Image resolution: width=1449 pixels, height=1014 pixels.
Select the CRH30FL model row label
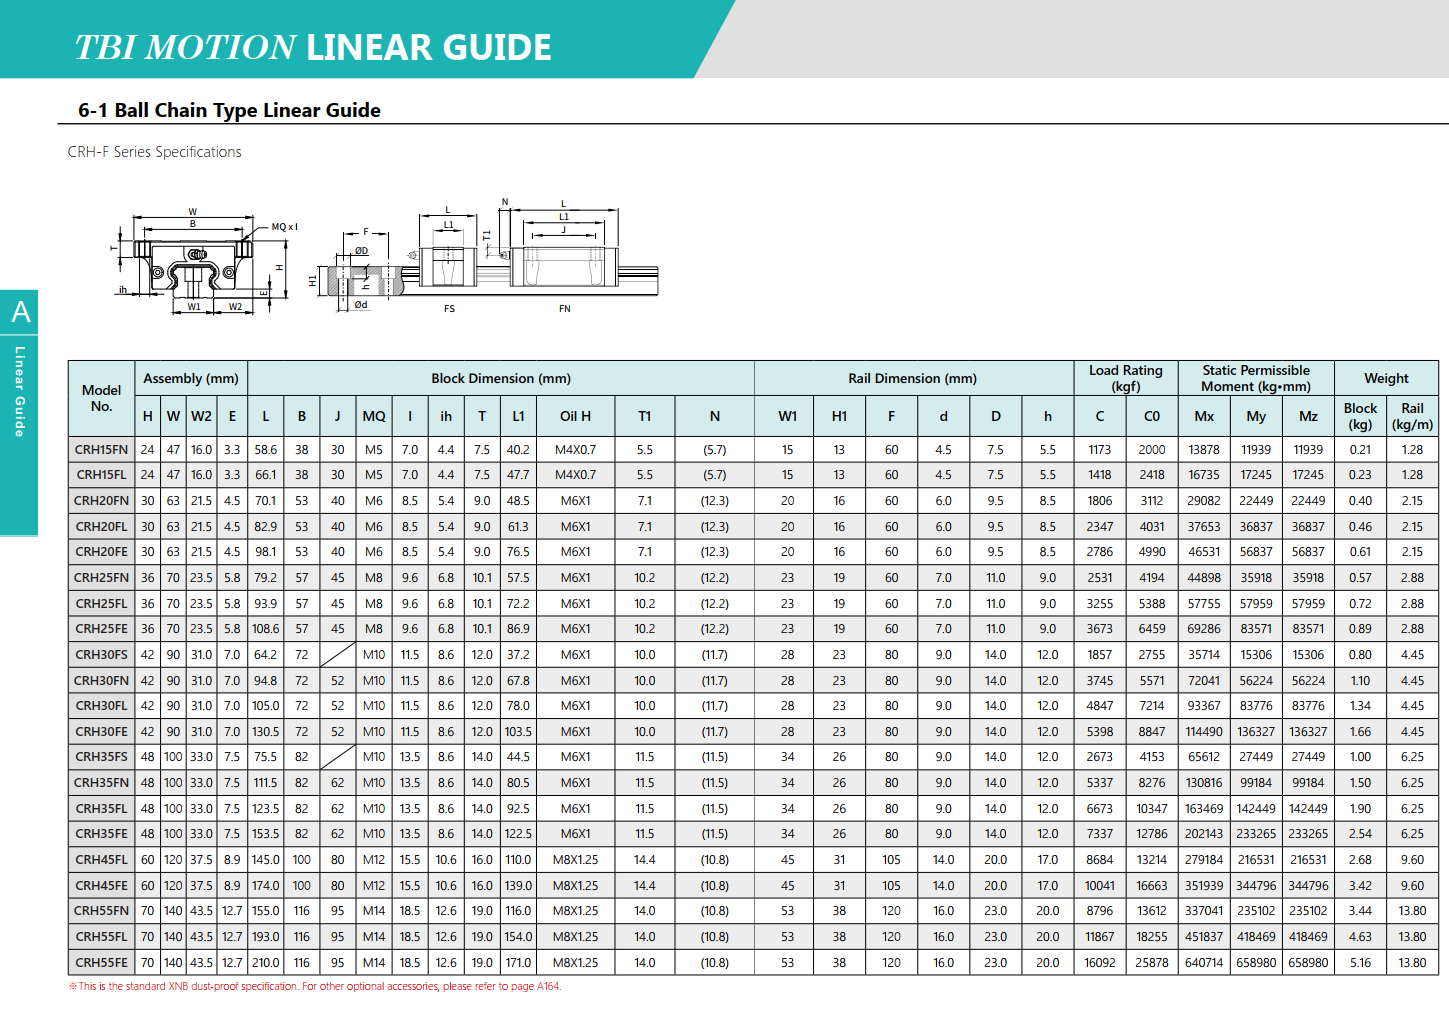click(101, 706)
